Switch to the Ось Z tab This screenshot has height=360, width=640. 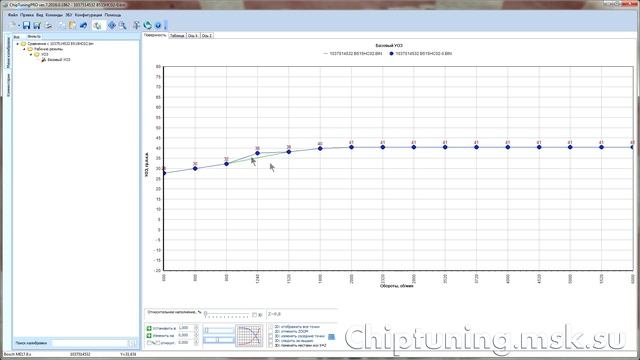[x=207, y=36]
